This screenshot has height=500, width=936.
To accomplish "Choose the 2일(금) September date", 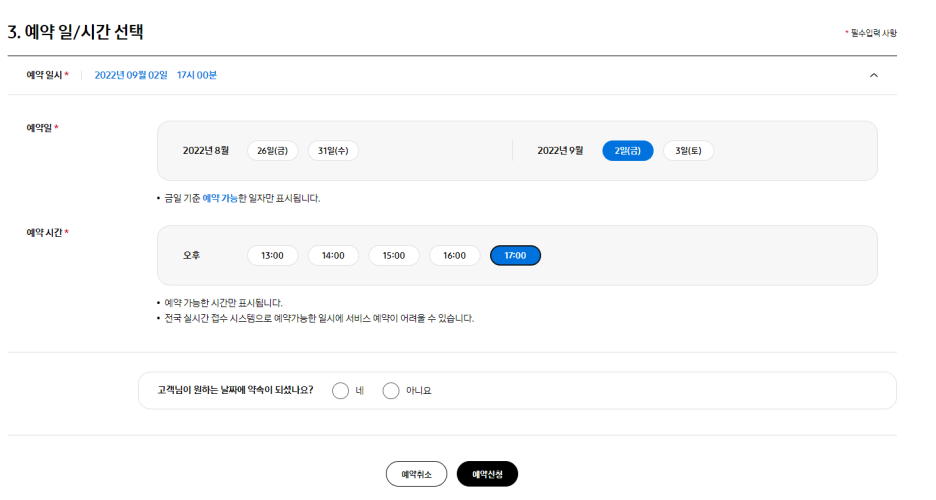I will [x=627, y=150].
